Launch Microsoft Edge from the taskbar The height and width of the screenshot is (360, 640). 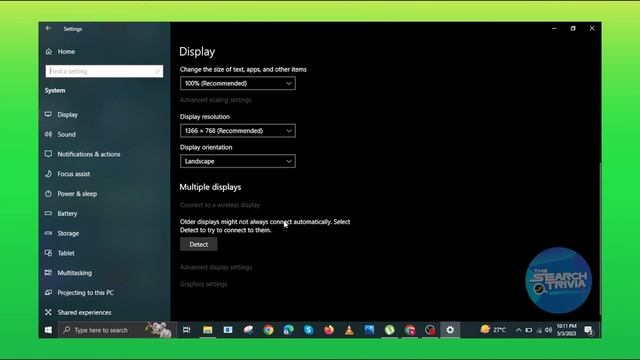(288, 330)
